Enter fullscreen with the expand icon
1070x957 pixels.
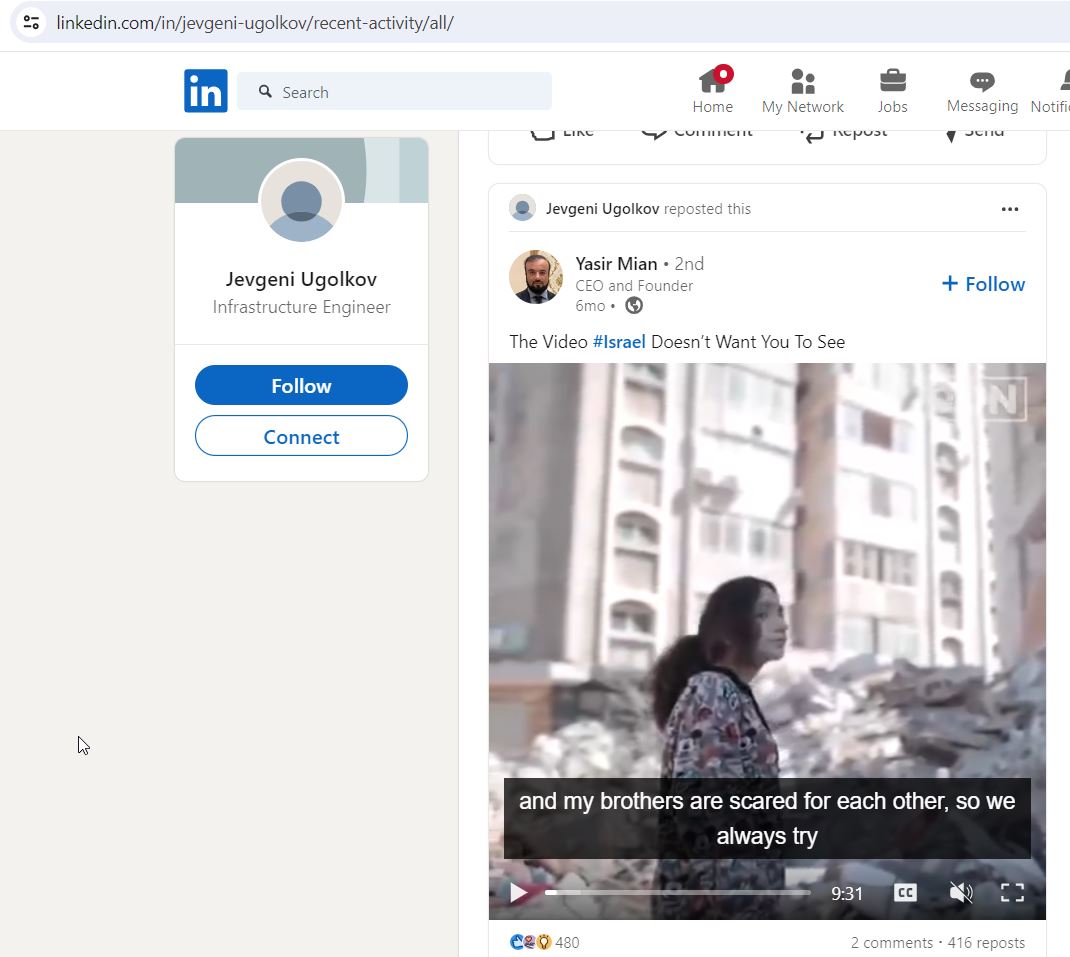pyautogui.click(x=1013, y=893)
